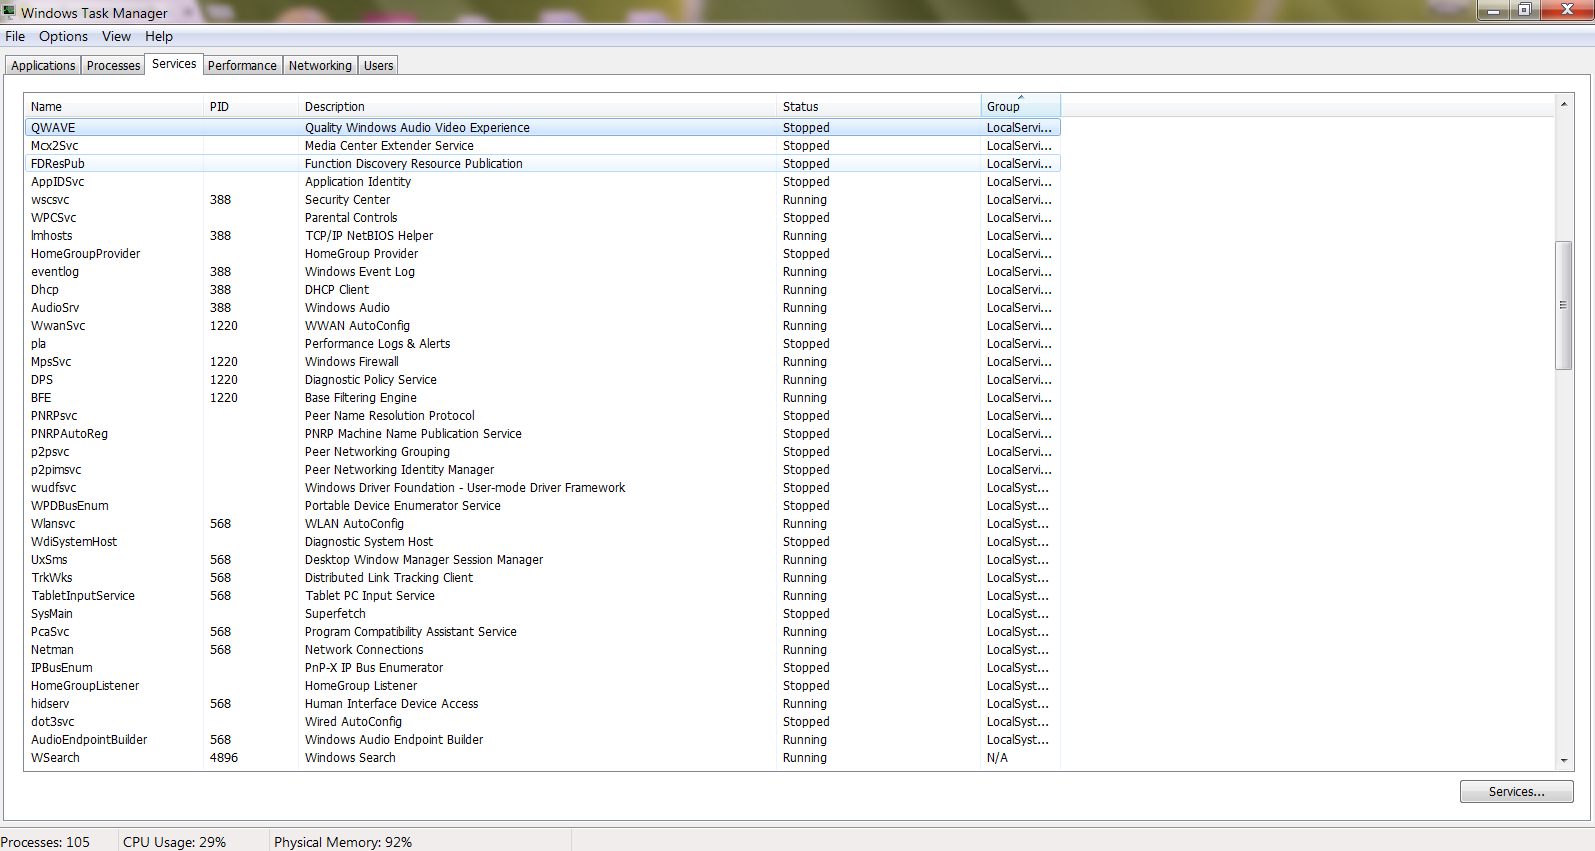Click PID 4896 cell
Image resolution: width=1595 pixels, height=851 pixels.
[224, 757]
